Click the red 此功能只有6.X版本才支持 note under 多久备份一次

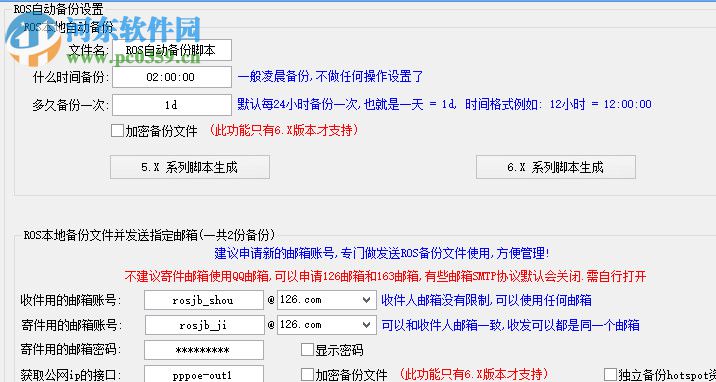284,131
